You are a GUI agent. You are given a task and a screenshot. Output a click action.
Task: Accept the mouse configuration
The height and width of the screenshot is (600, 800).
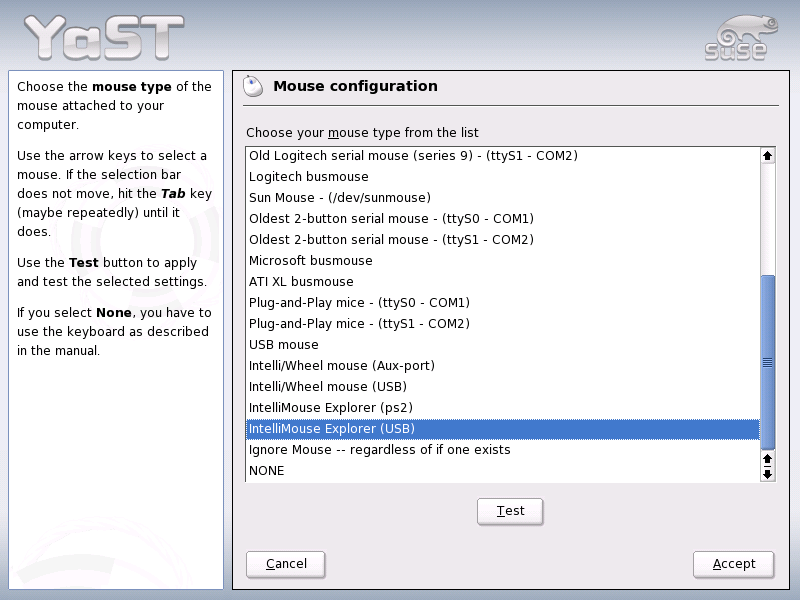tap(734, 564)
